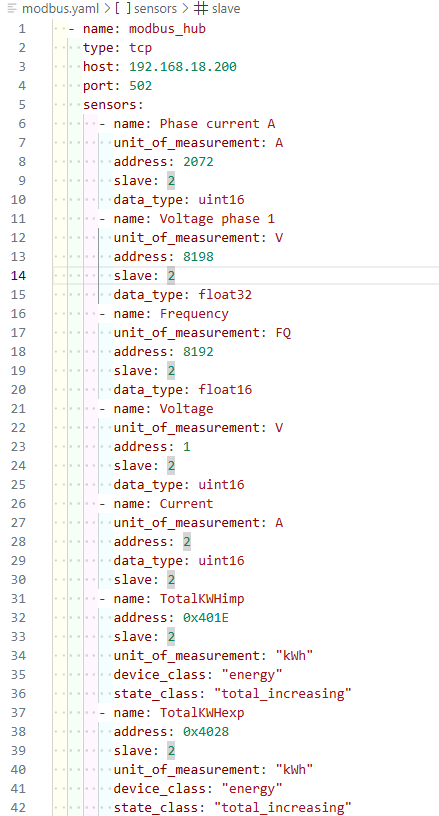
Task: Click the unit_of_measurement value FQ
Action: [283, 332]
